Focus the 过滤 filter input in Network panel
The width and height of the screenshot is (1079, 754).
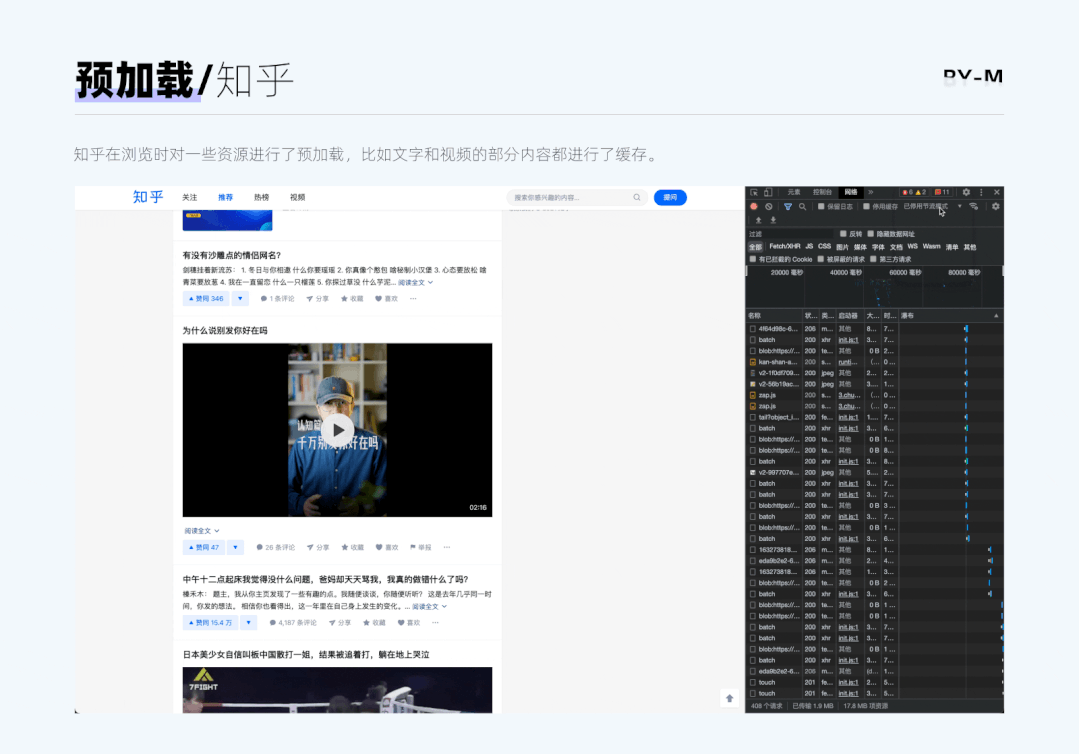click(791, 234)
